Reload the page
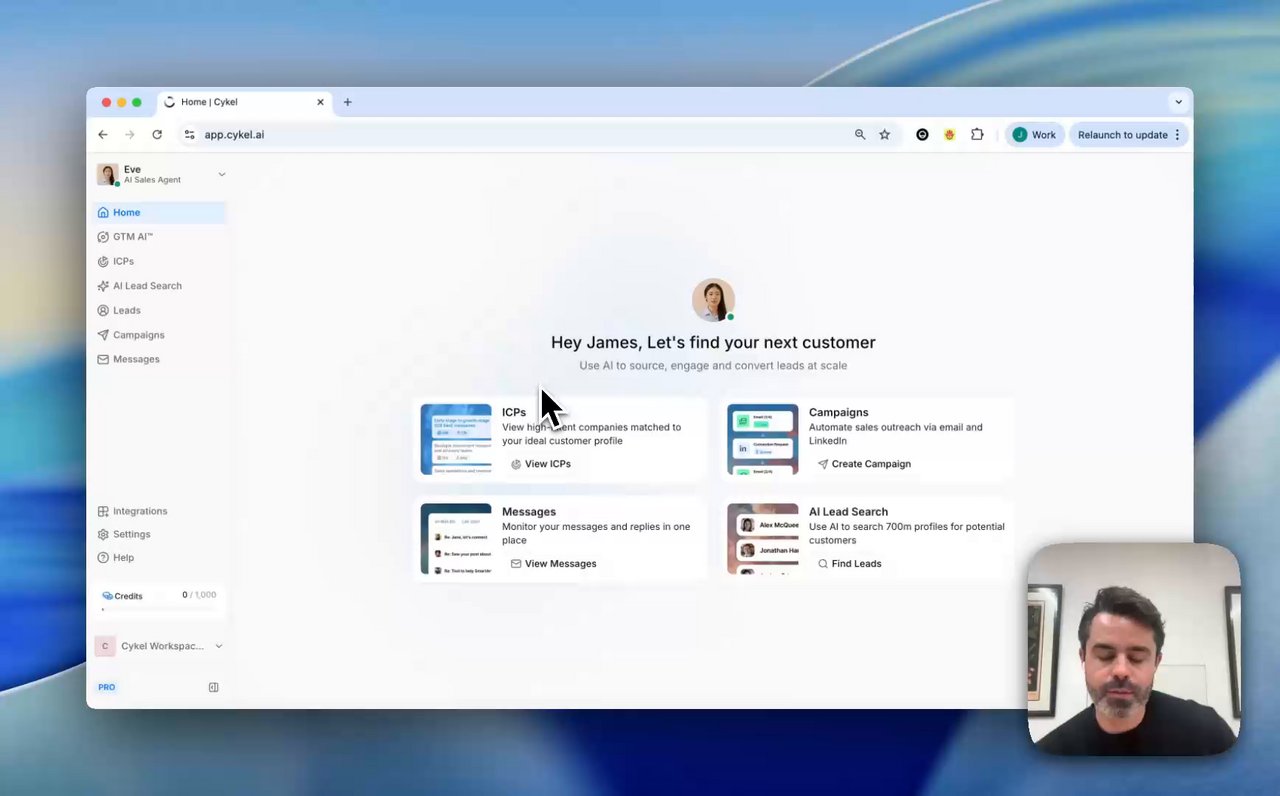This screenshot has height=796, width=1280. coord(157,135)
